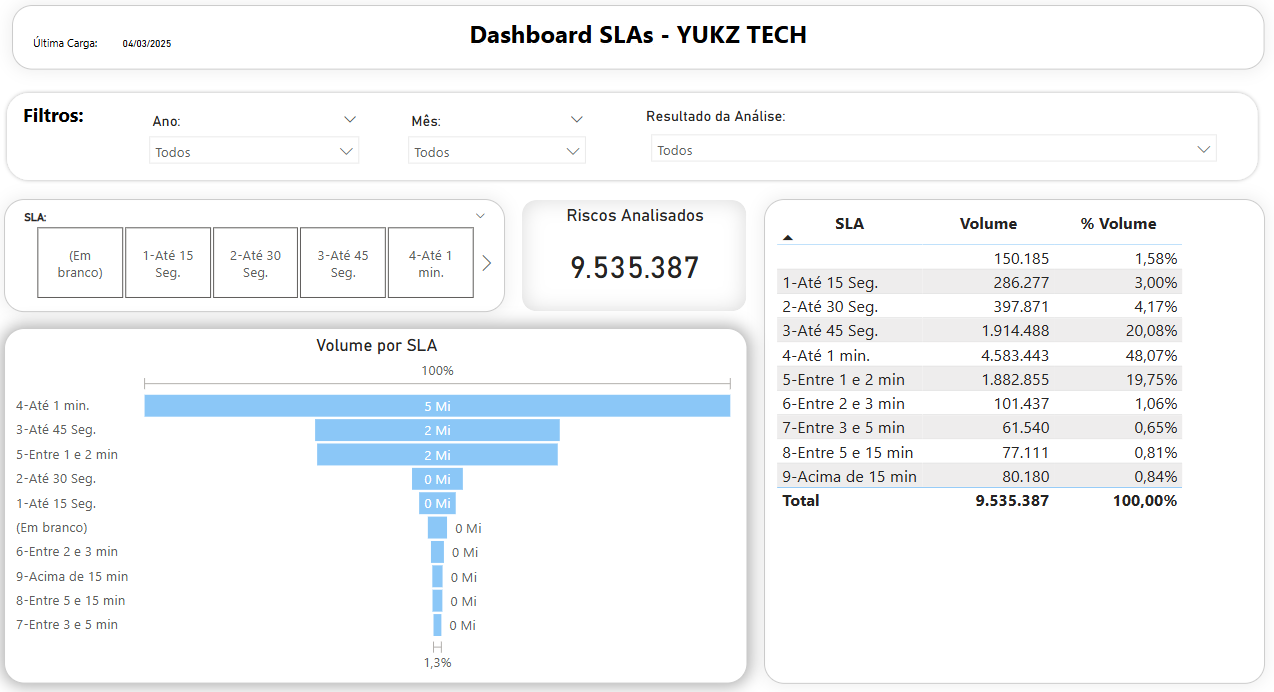
Task: Select the 7-Entre 3 e 5 min funnel bar
Action: point(437,625)
